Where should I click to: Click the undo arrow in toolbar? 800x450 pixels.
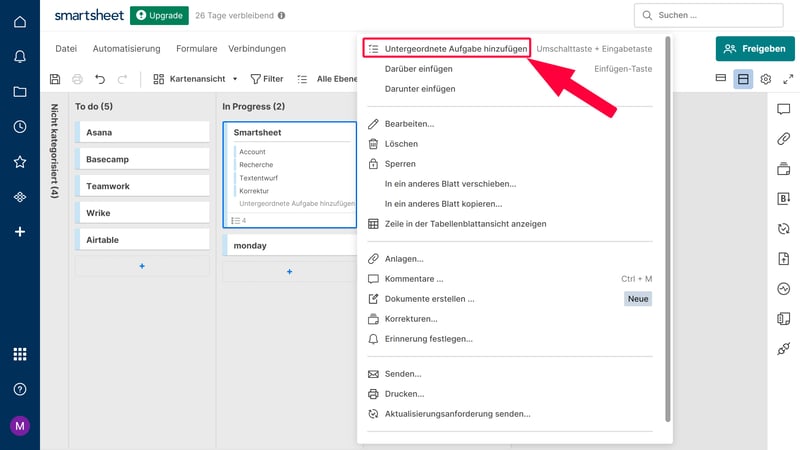coord(100,79)
